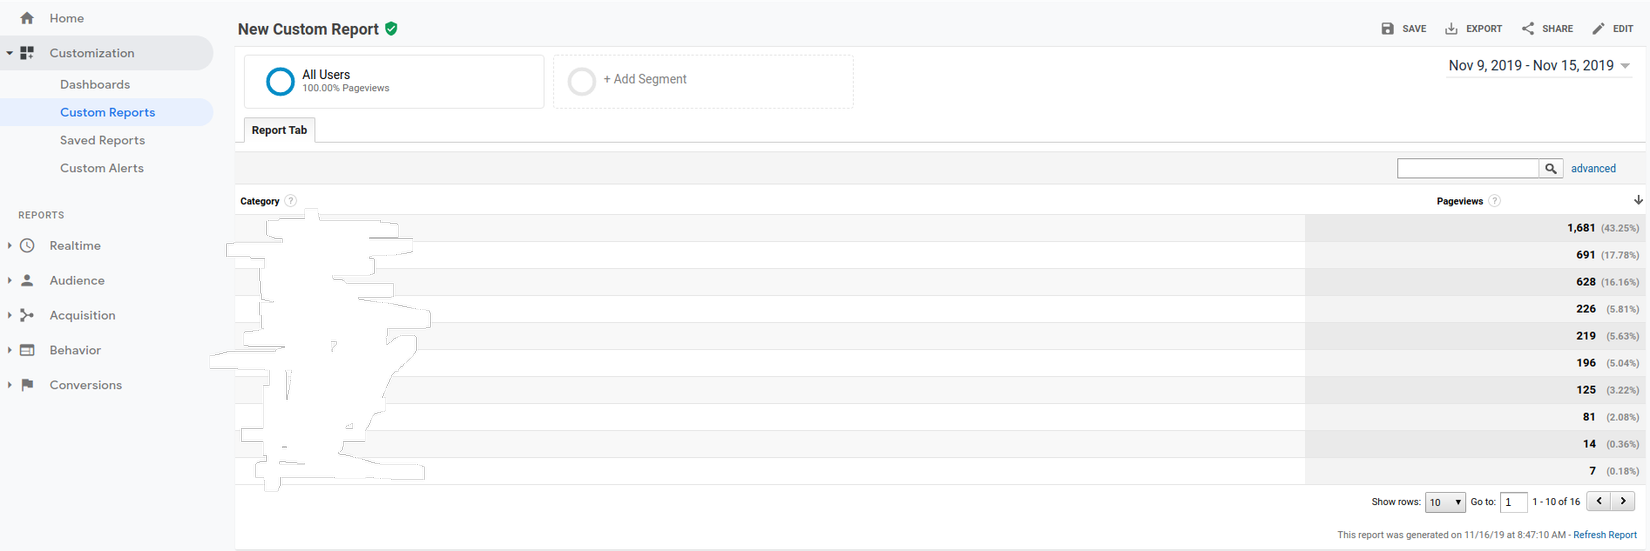This screenshot has width=1650, height=551.
Task: Click the Refresh Report link
Action: click(x=1605, y=535)
